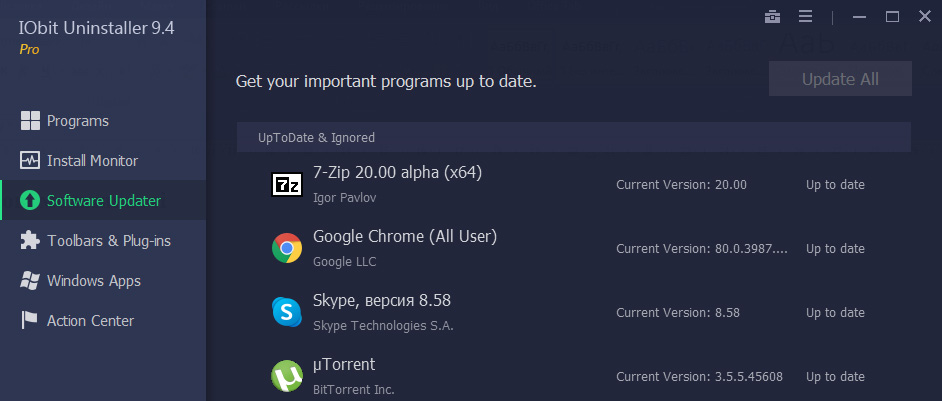Click the Action Center flag icon

(x=30, y=320)
